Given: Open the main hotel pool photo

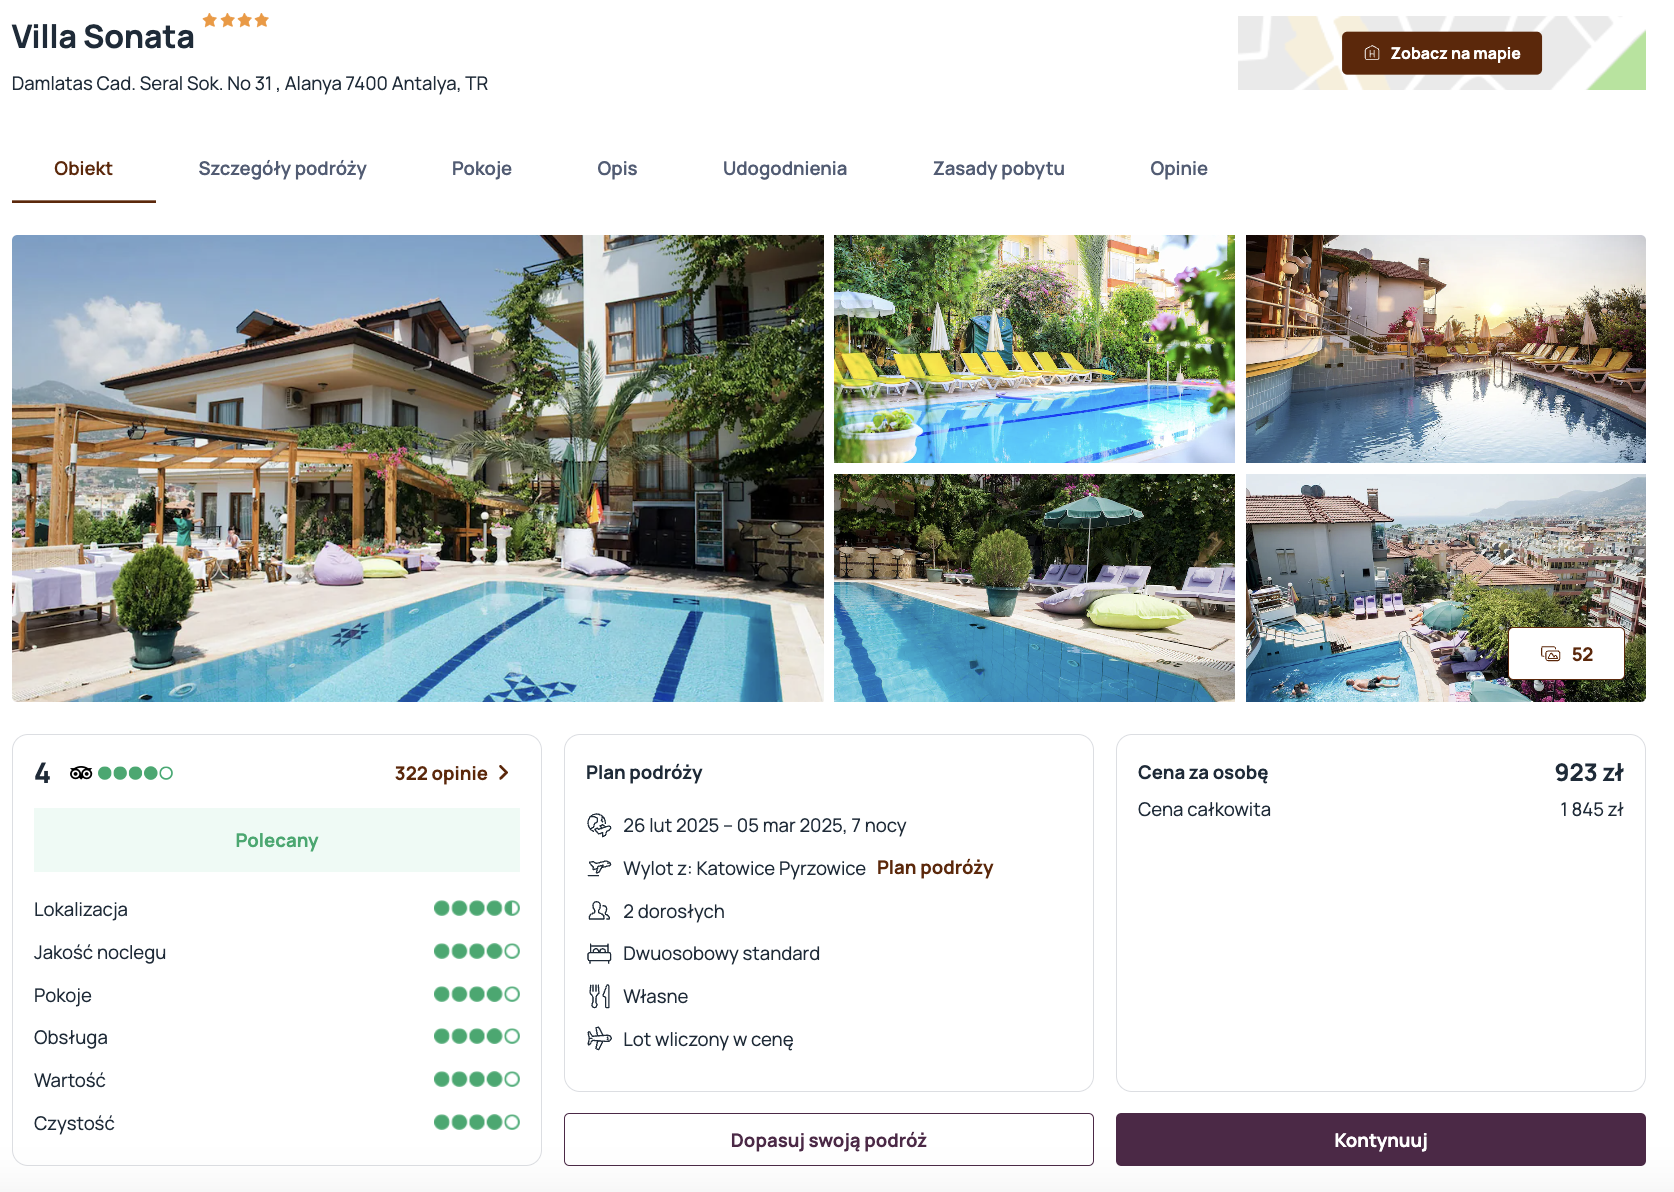Looking at the screenshot, I should coord(418,468).
